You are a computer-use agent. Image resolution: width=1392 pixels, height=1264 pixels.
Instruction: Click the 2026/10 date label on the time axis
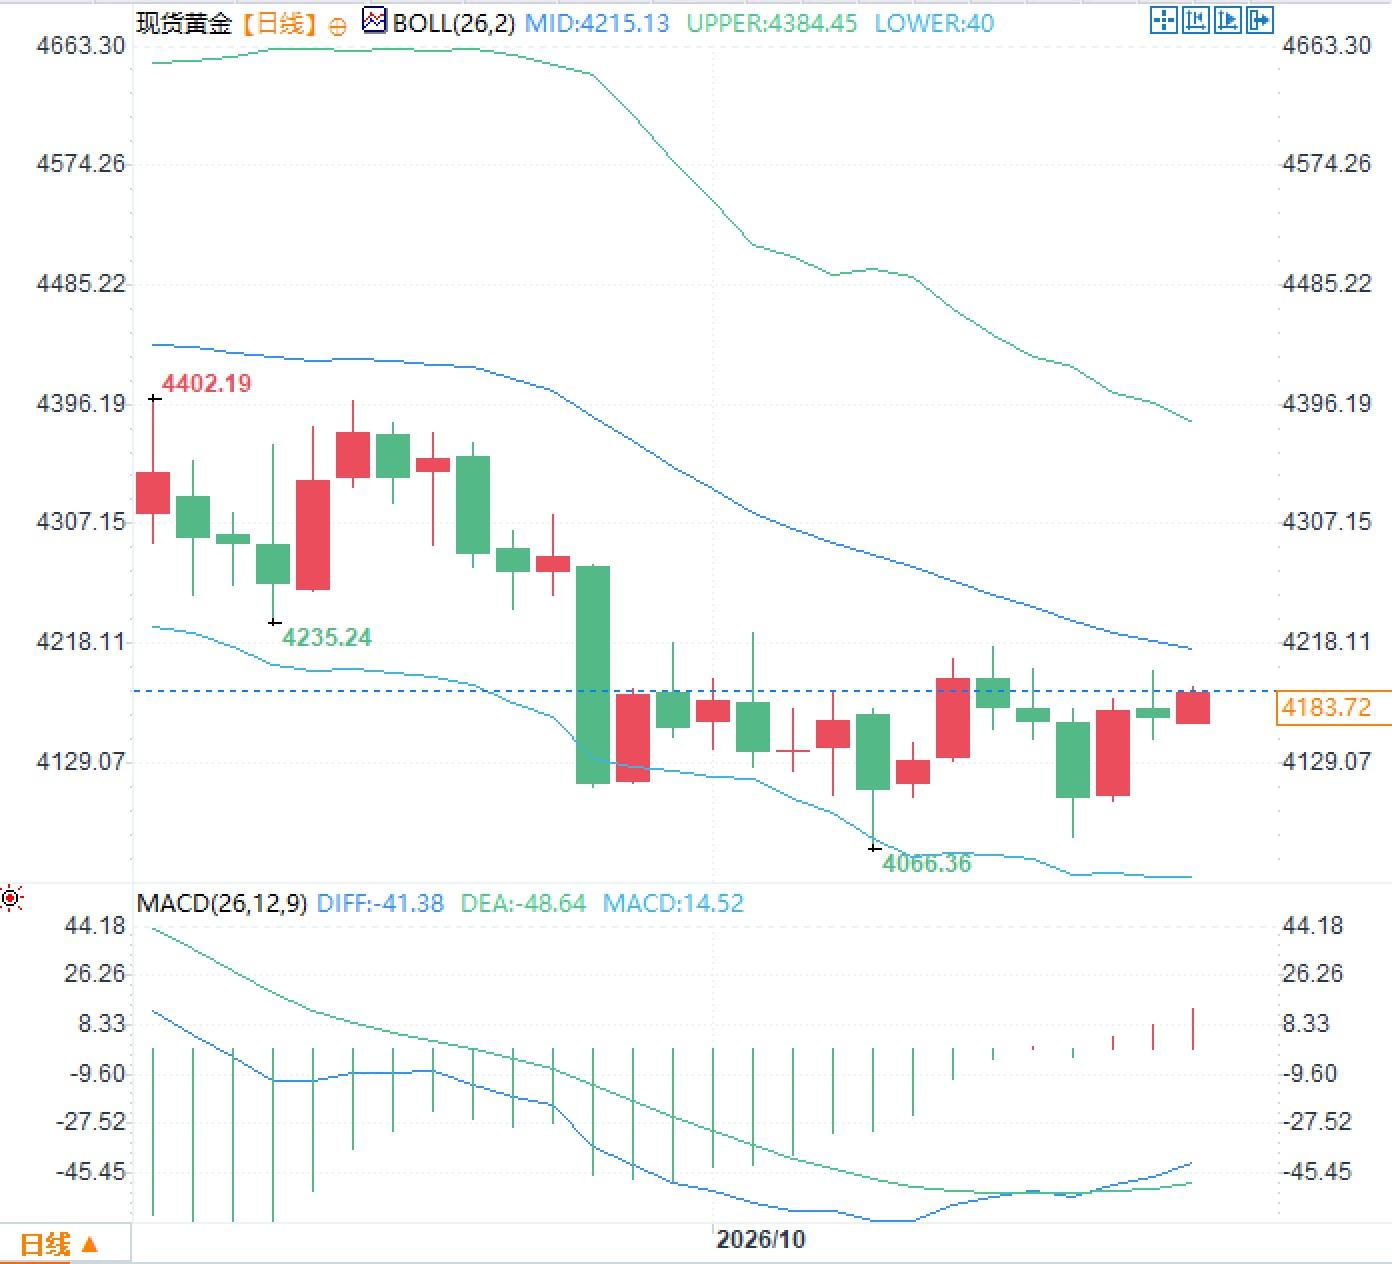761,1240
